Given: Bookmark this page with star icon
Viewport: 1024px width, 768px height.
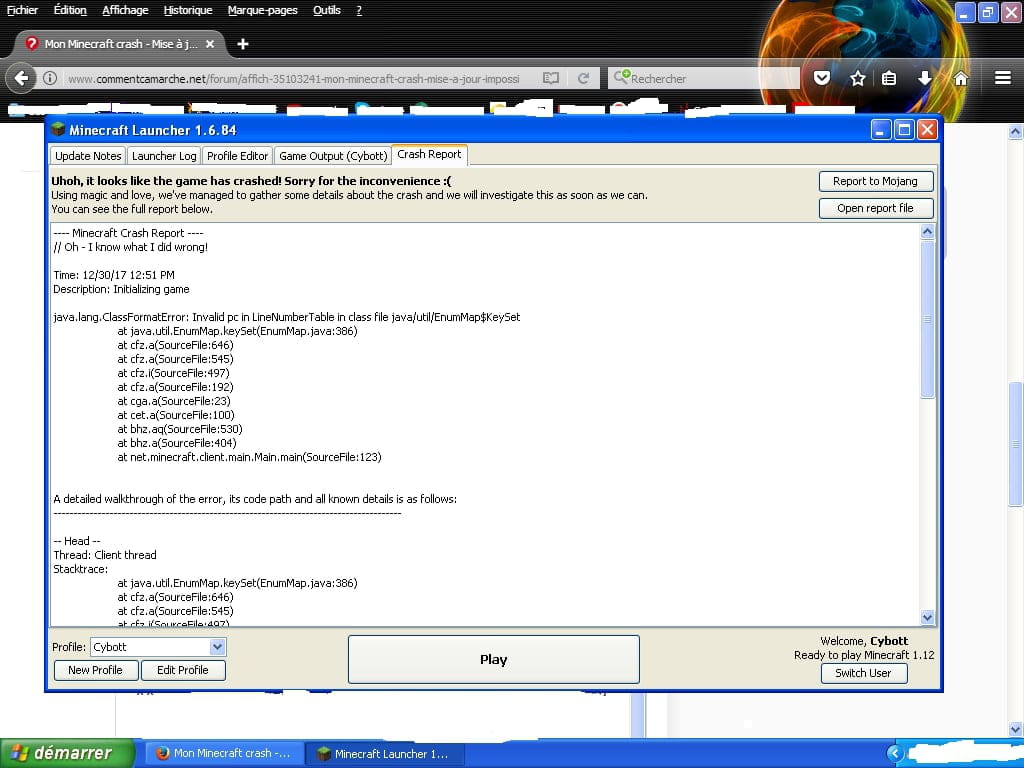Looking at the screenshot, I should pos(857,78).
